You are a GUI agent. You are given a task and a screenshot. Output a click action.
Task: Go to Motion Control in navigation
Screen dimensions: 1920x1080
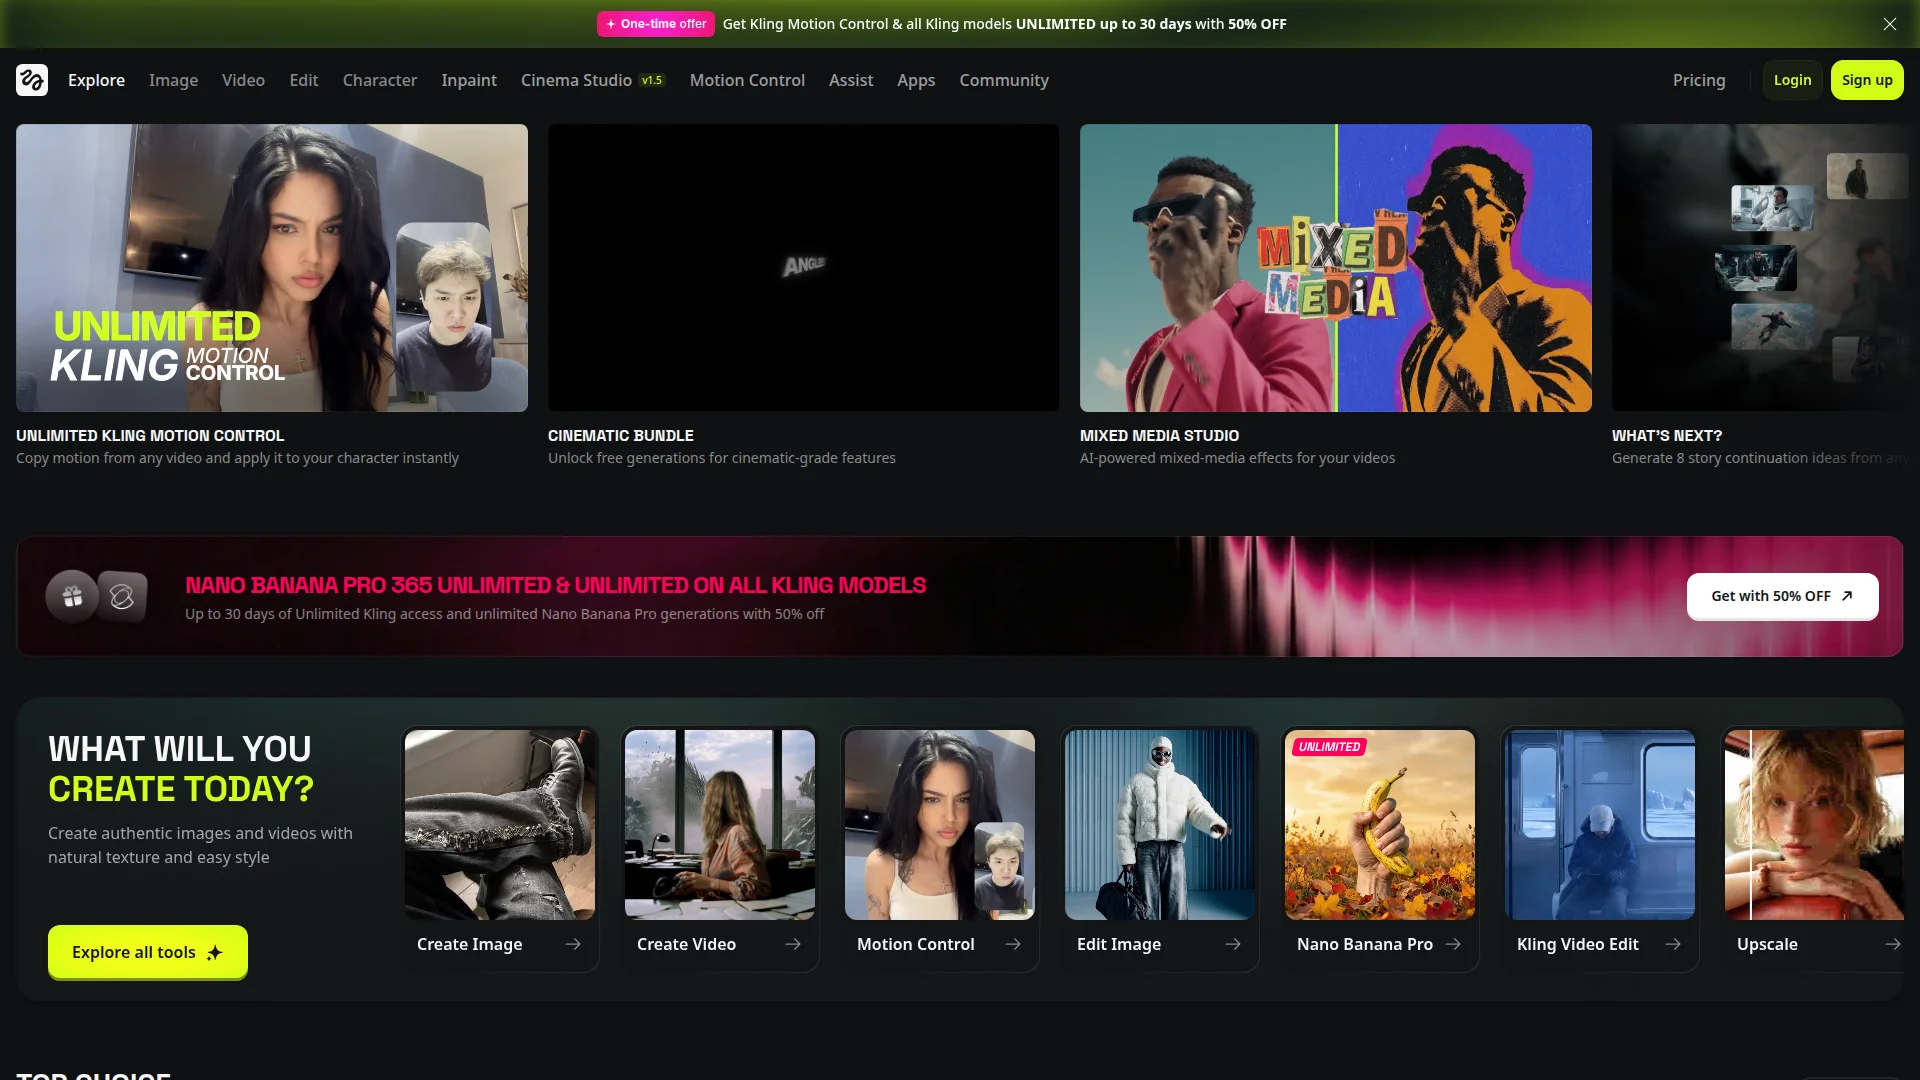point(747,80)
